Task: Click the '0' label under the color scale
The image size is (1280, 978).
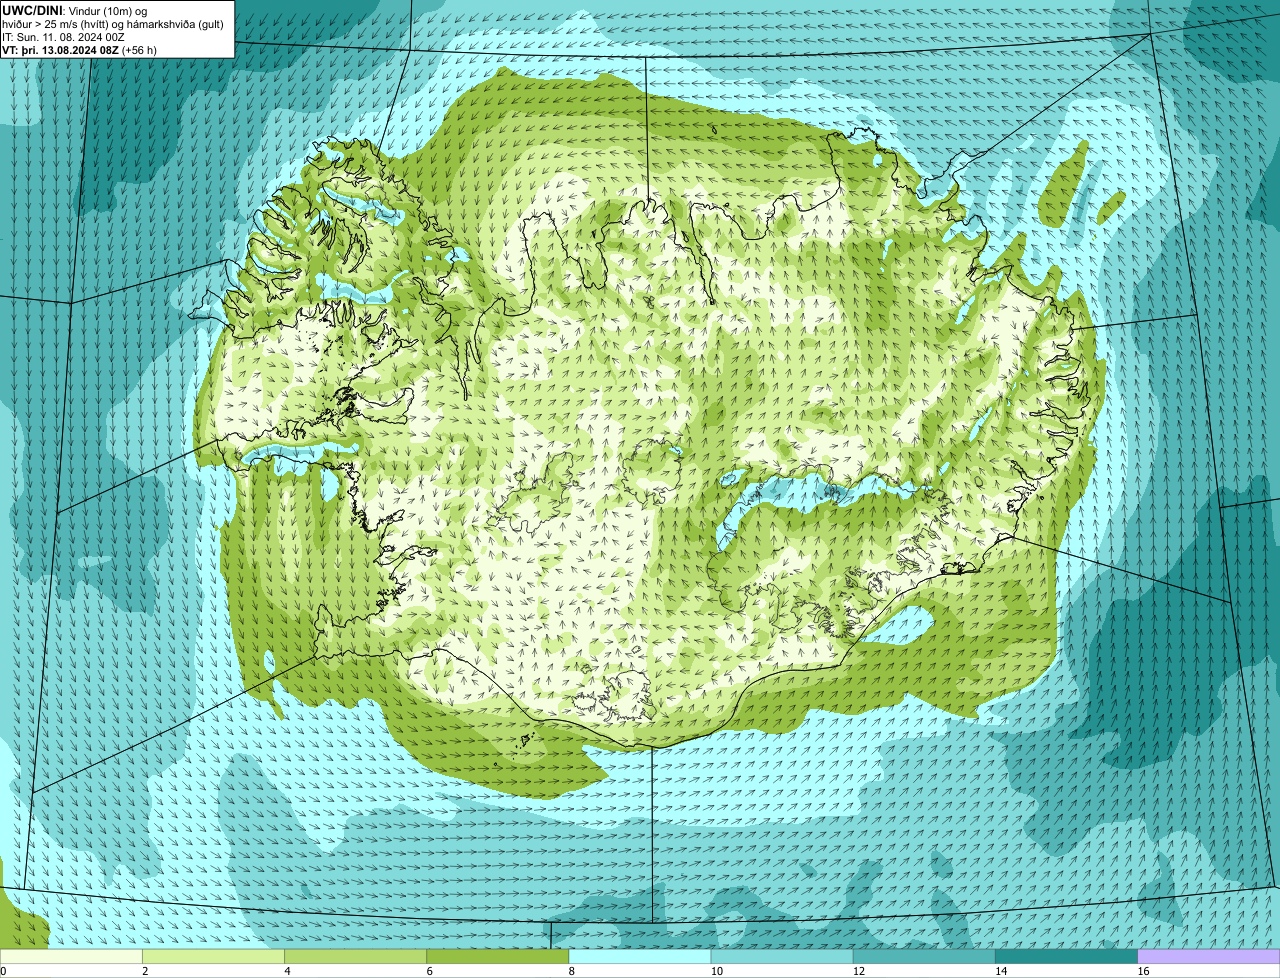Action: click(x=3, y=971)
